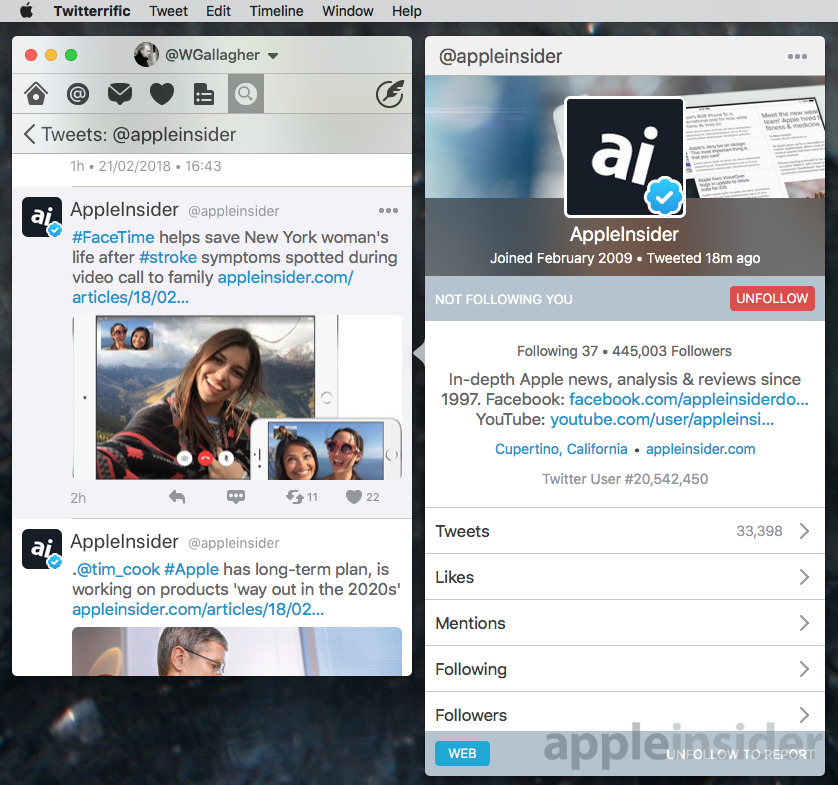Click the 'Twitter User #20,542,450' text
The width and height of the screenshot is (838, 785).
coord(625,479)
